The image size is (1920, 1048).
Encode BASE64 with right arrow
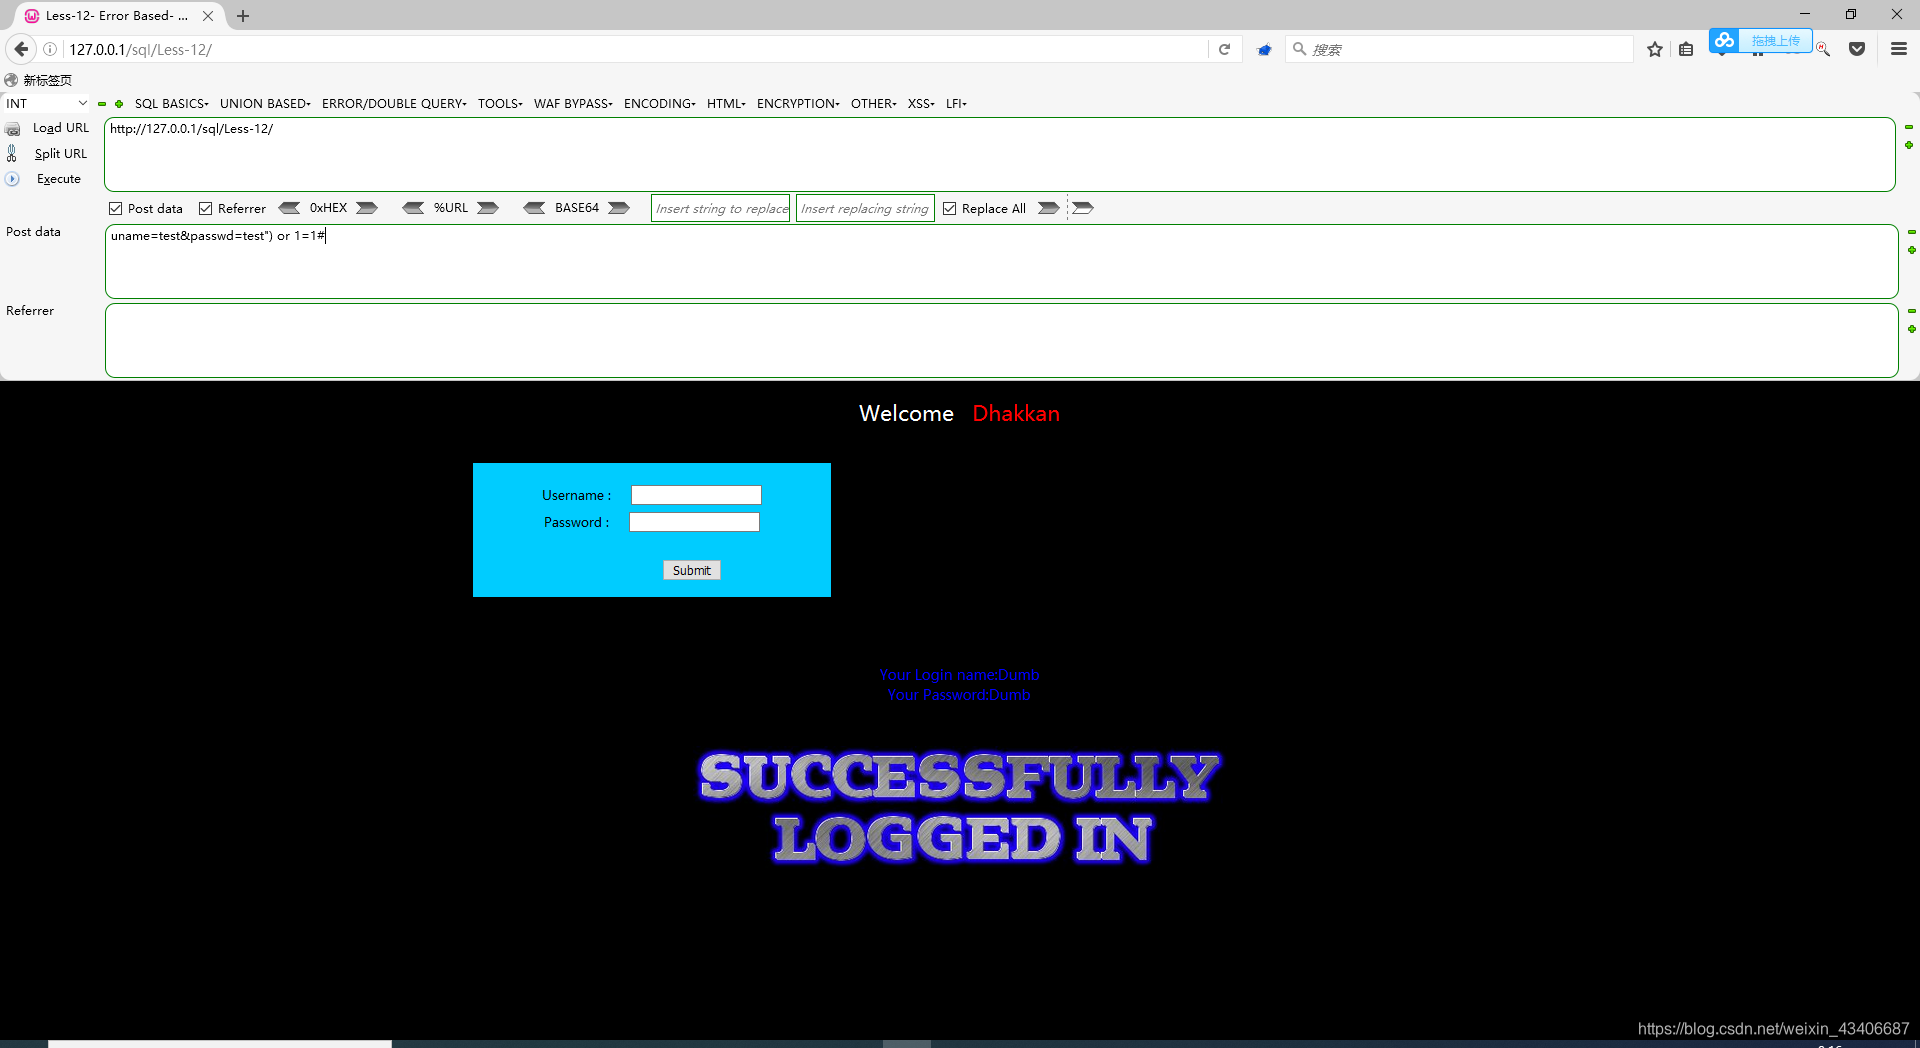619,208
